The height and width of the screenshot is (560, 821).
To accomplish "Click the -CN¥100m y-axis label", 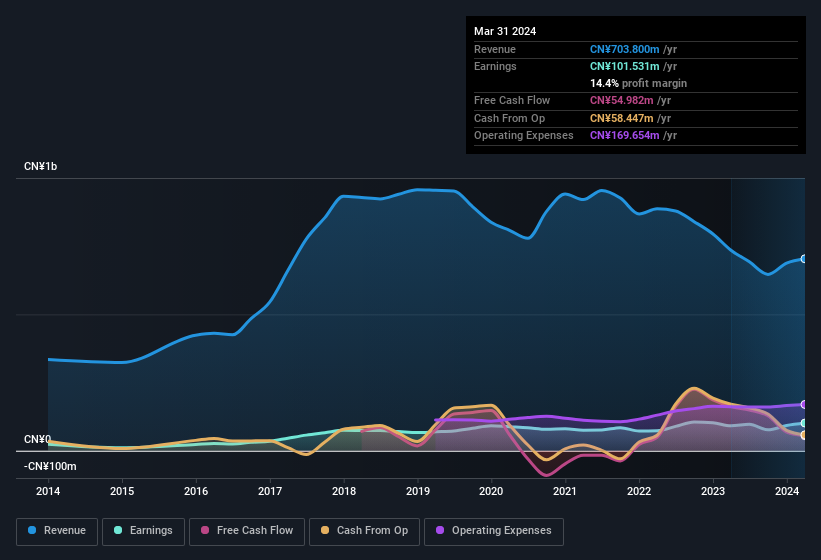I will [x=50, y=466].
